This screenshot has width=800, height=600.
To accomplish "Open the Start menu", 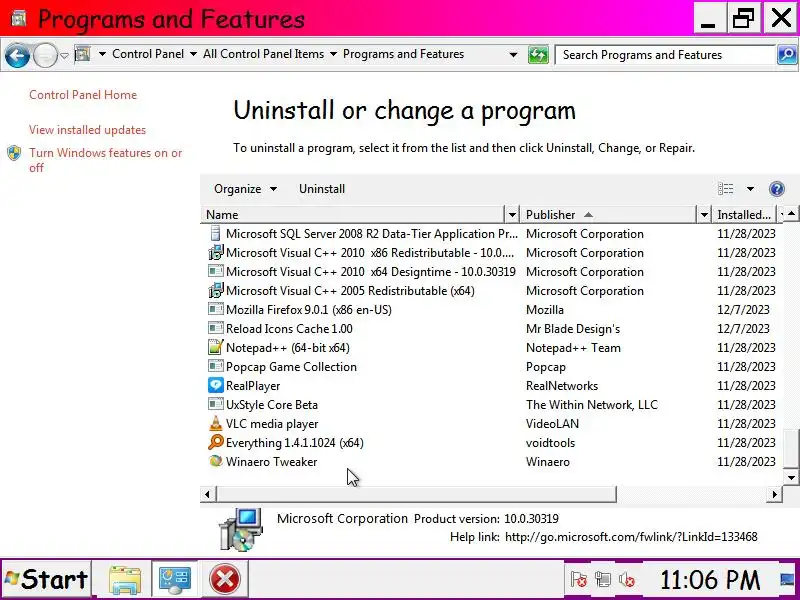I will coord(46,580).
